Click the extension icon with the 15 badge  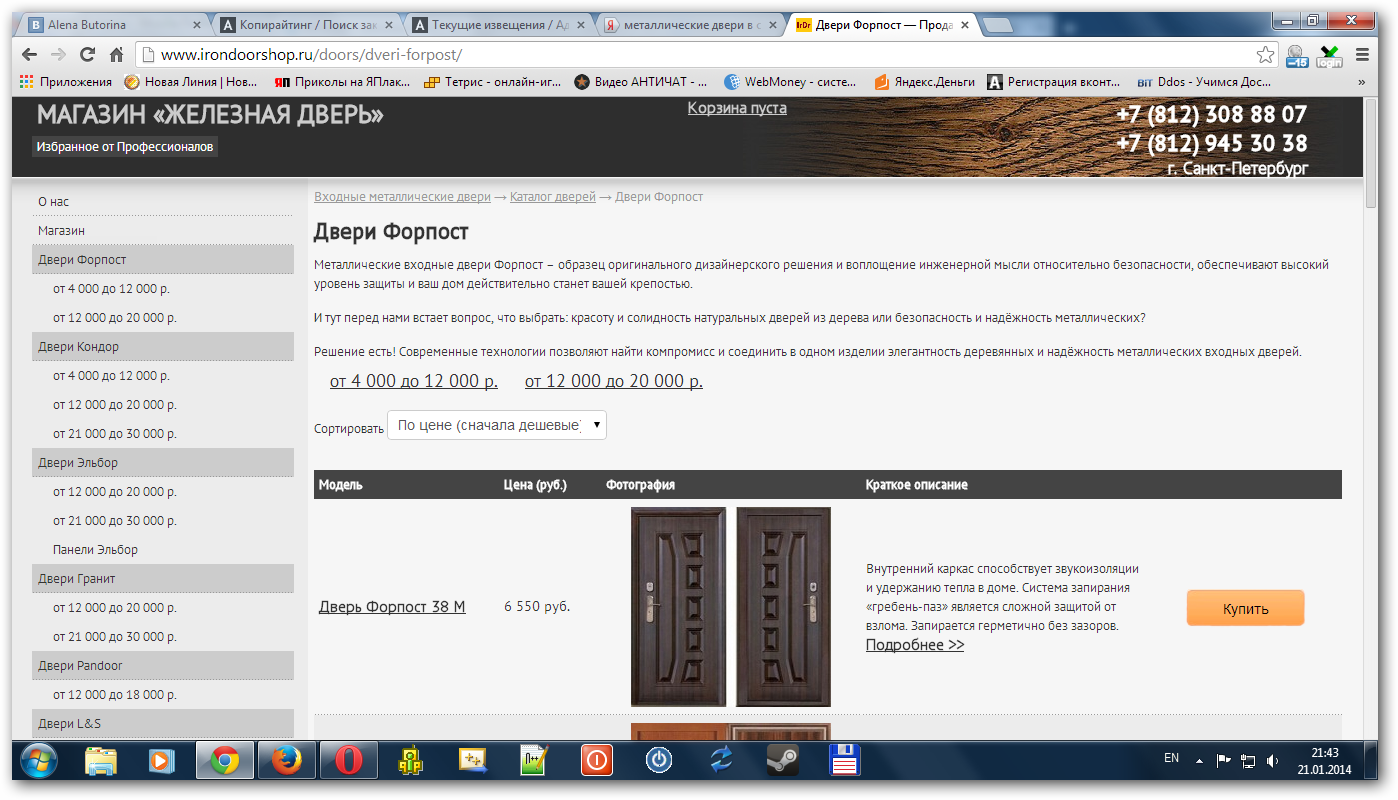(1297, 55)
